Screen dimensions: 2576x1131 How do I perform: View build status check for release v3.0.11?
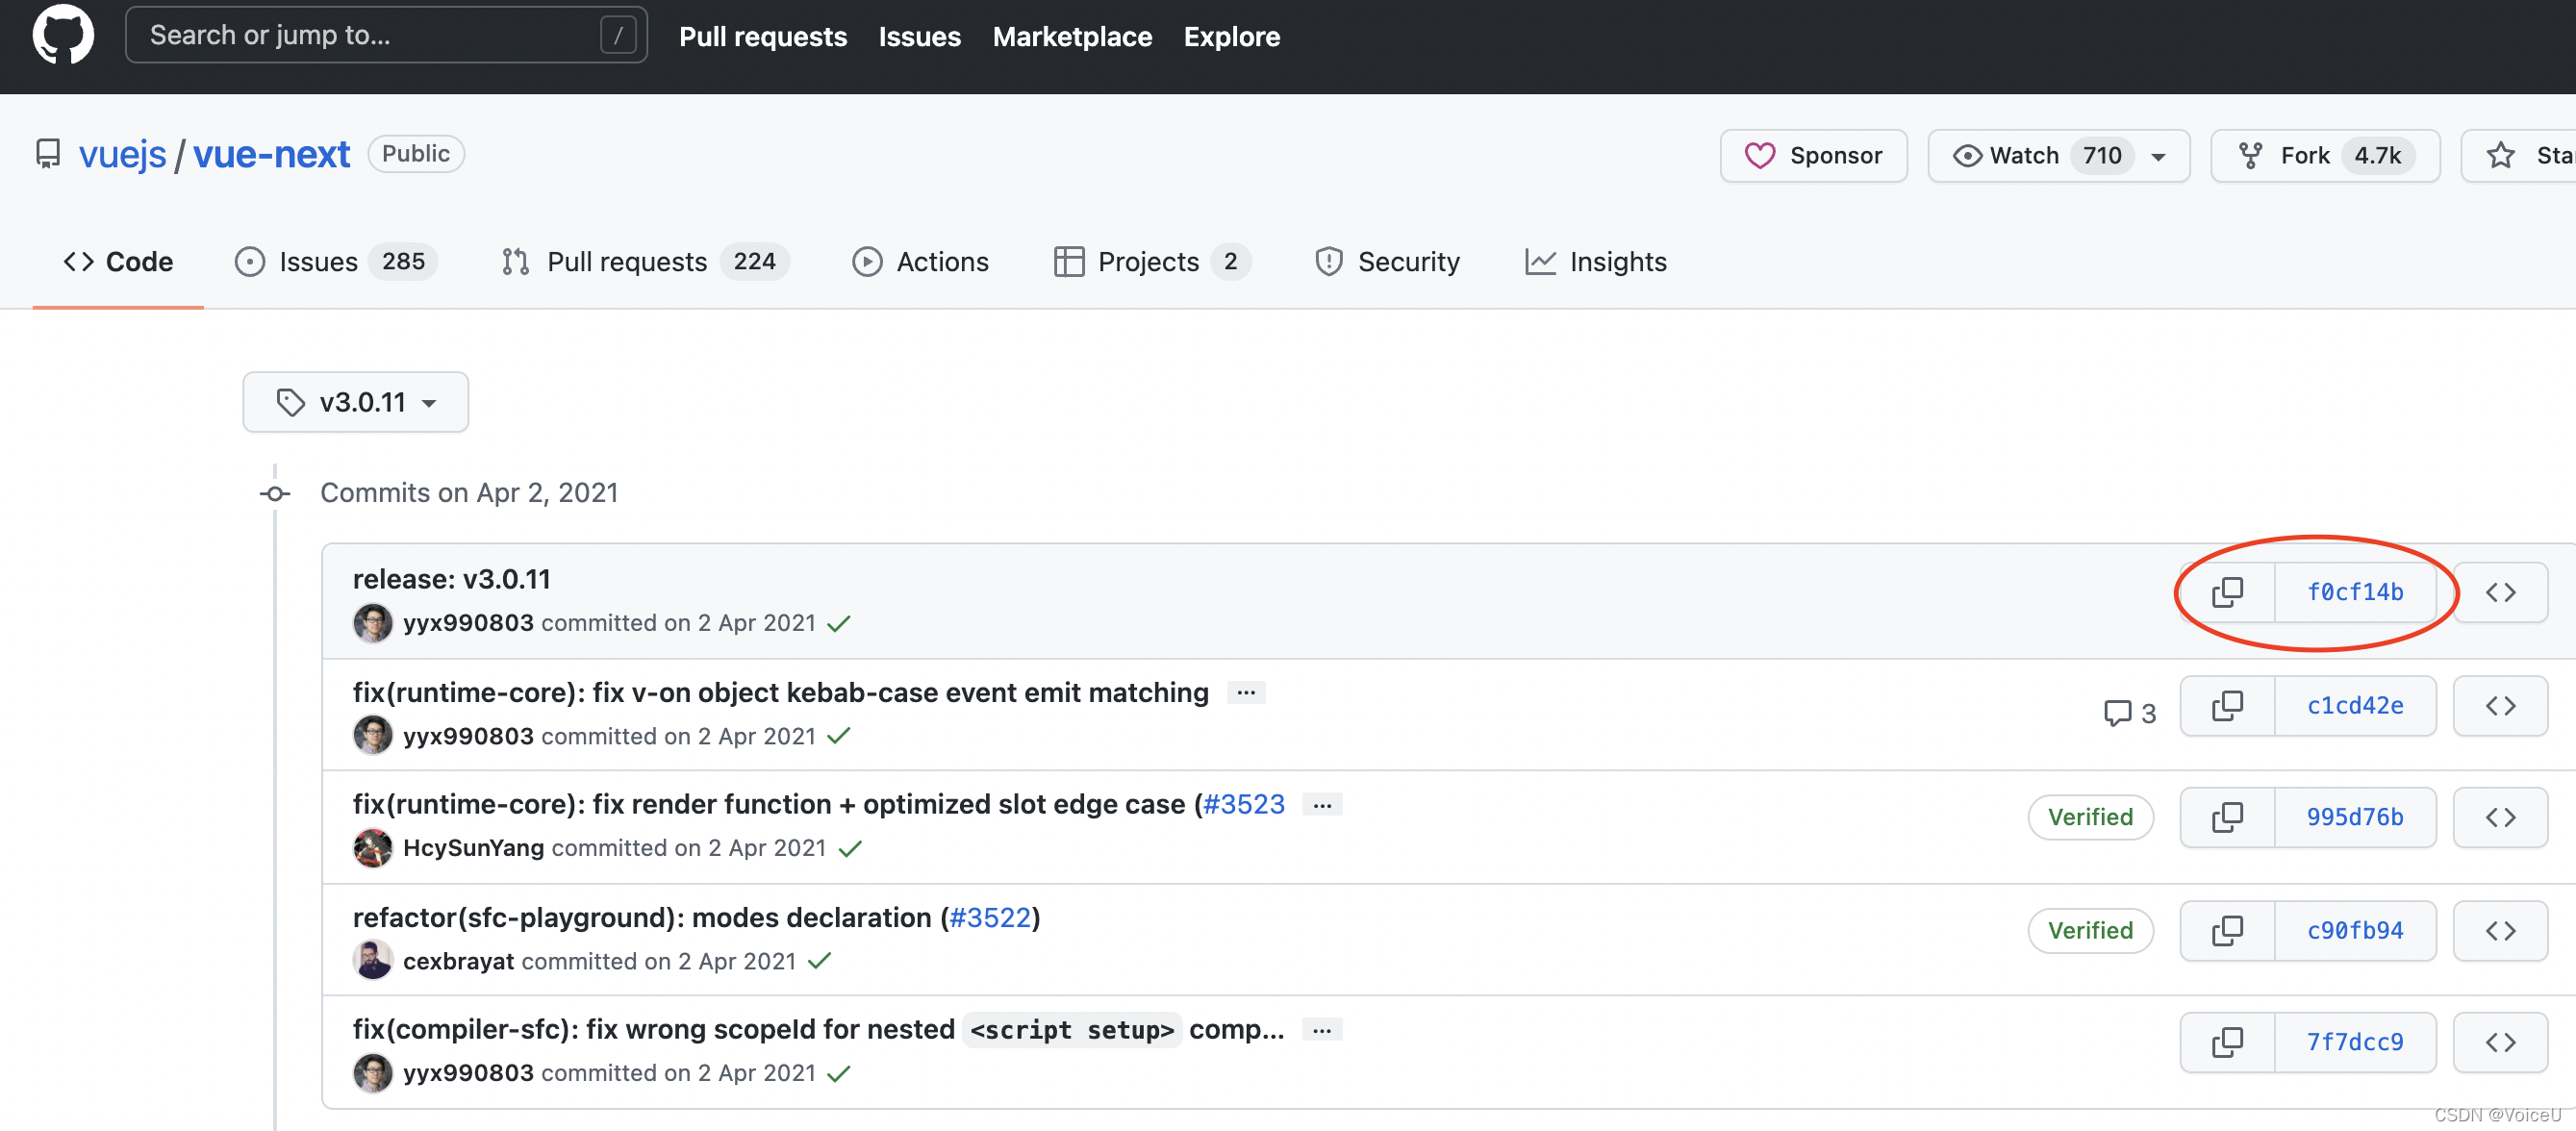[x=839, y=623]
